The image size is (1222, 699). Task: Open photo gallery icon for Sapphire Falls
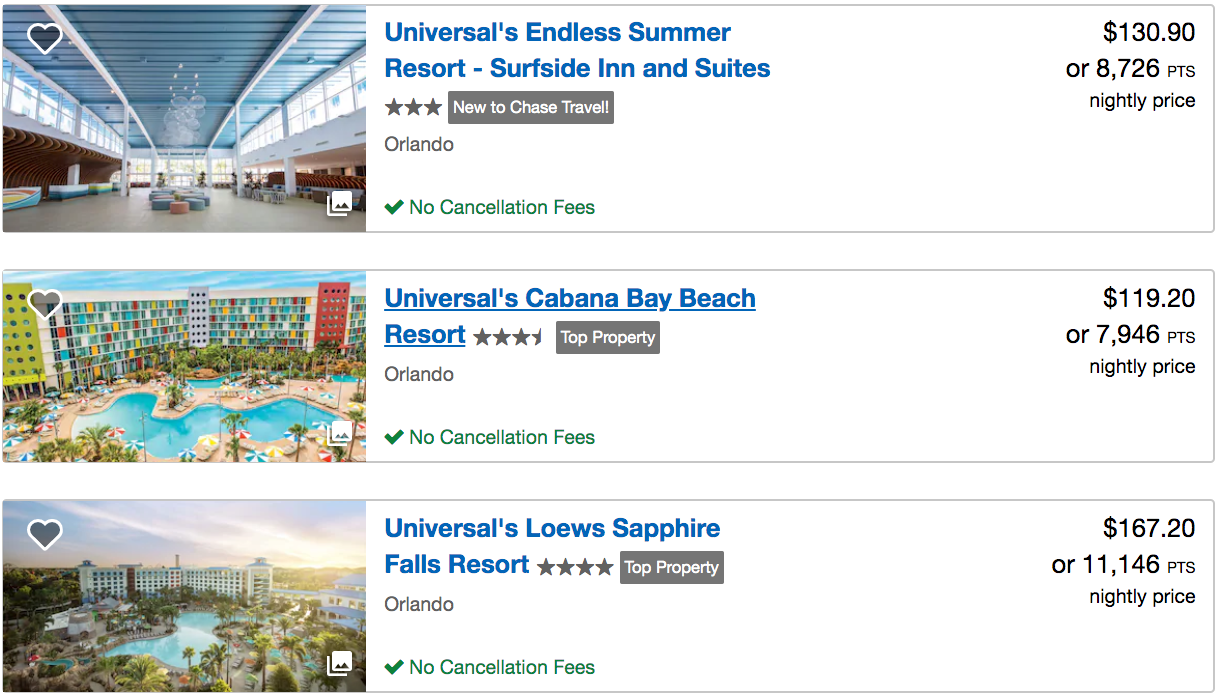tap(340, 663)
